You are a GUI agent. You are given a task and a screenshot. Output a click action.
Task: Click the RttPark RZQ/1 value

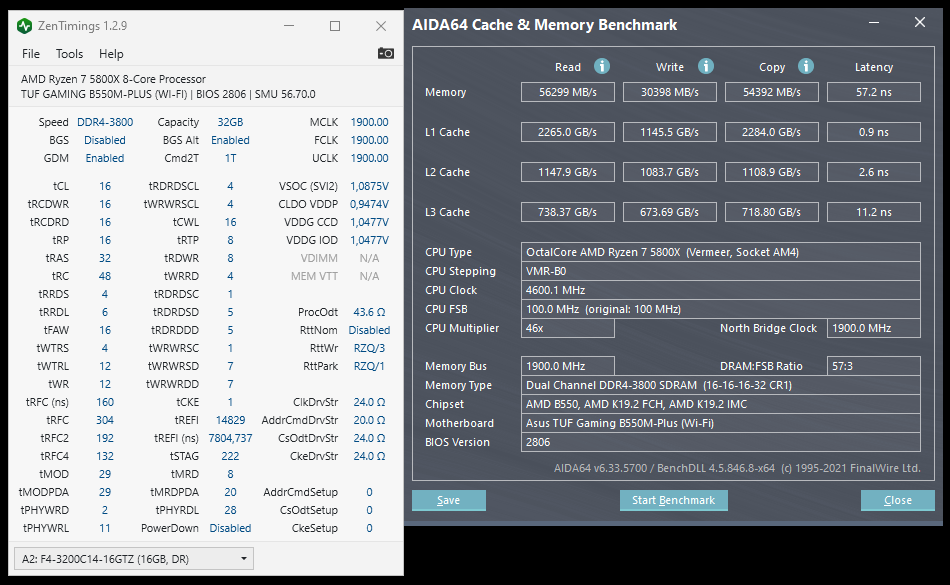coord(370,366)
